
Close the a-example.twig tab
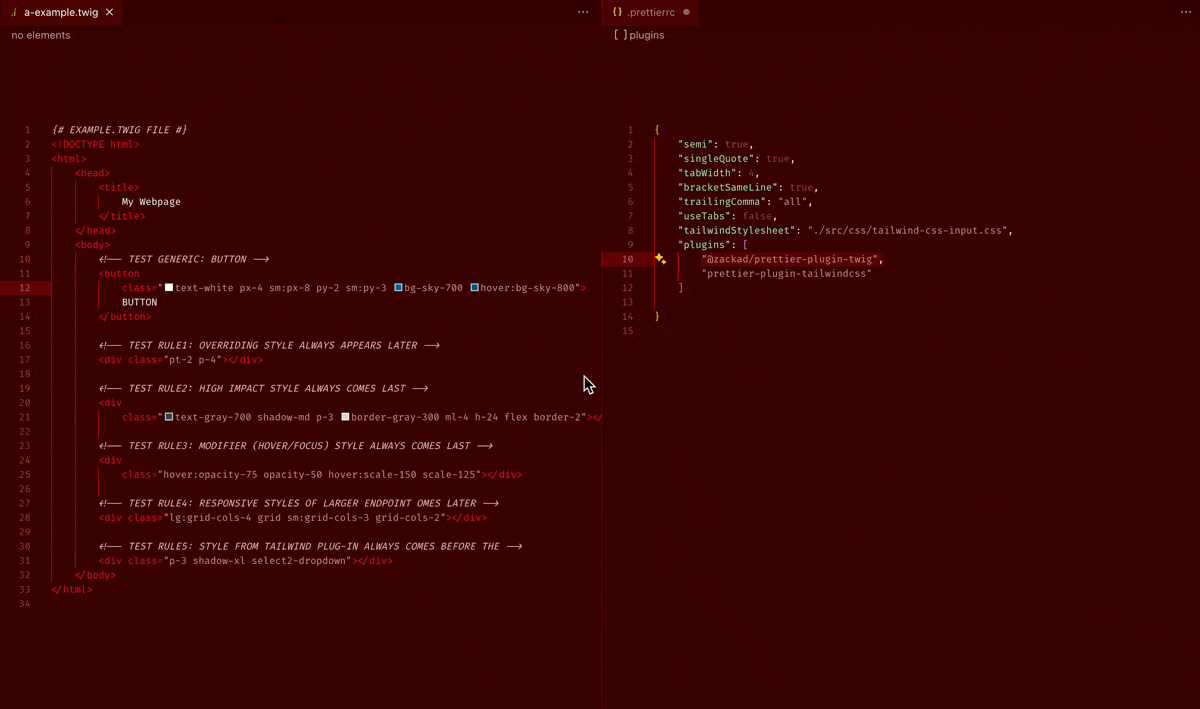110,12
